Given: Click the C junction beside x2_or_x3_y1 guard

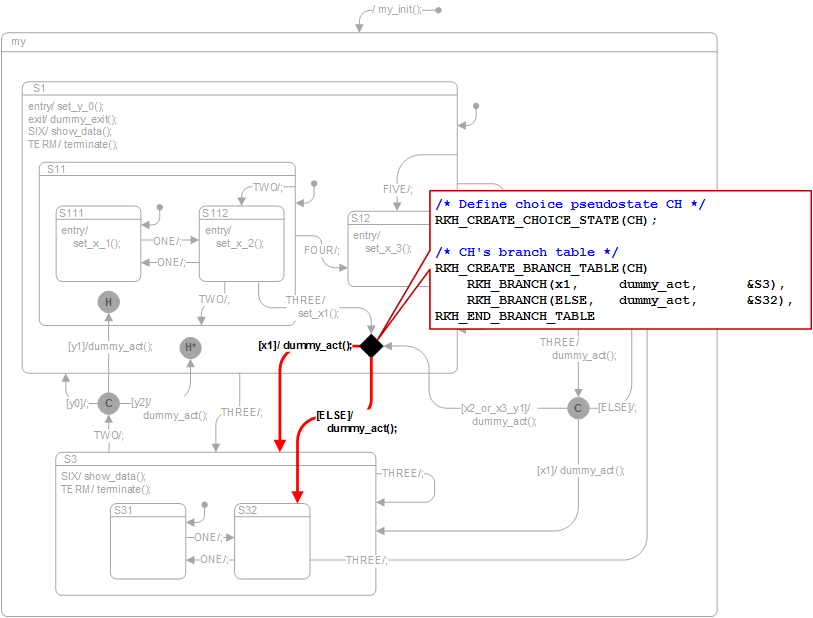Looking at the screenshot, I should pyautogui.click(x=578, y=408).
